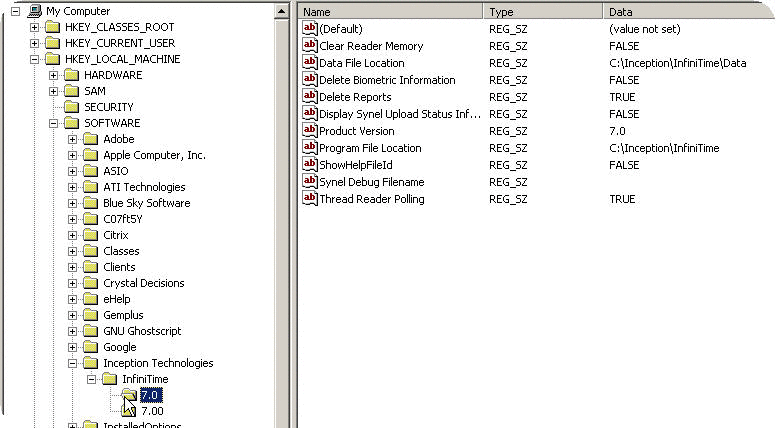This screenshot has height=428, width=776.
Task: Click the string icon beside Product Version
Action: pyautogui.click(x=309, y=131)
